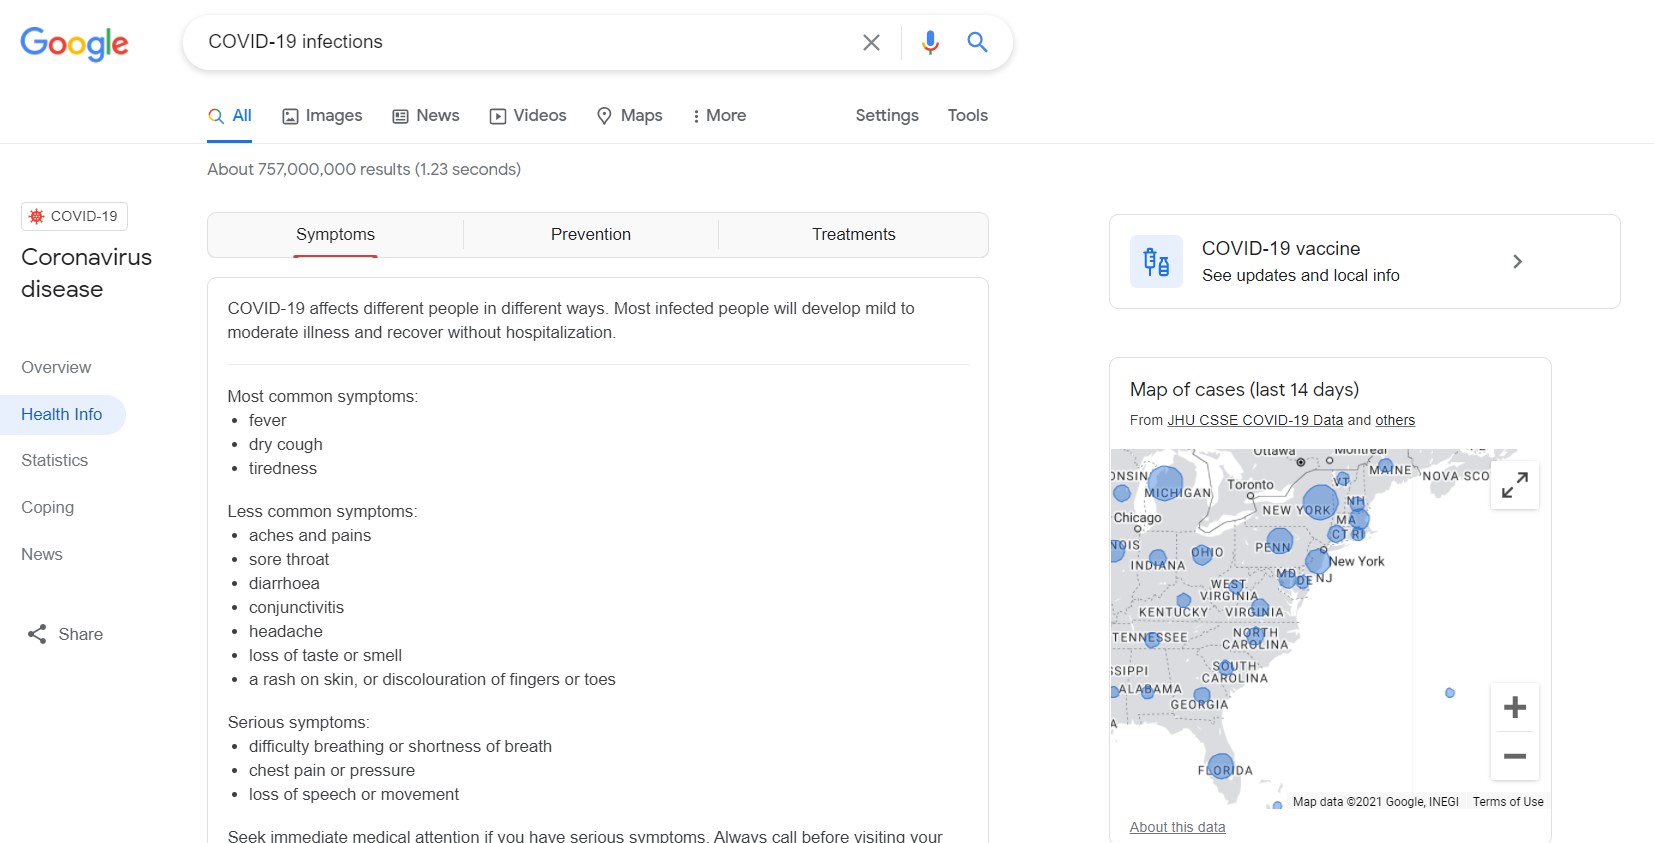Click the vaccine syringe icon
The height and width of the screenshot is (843, 1654).
point(1156,262)
